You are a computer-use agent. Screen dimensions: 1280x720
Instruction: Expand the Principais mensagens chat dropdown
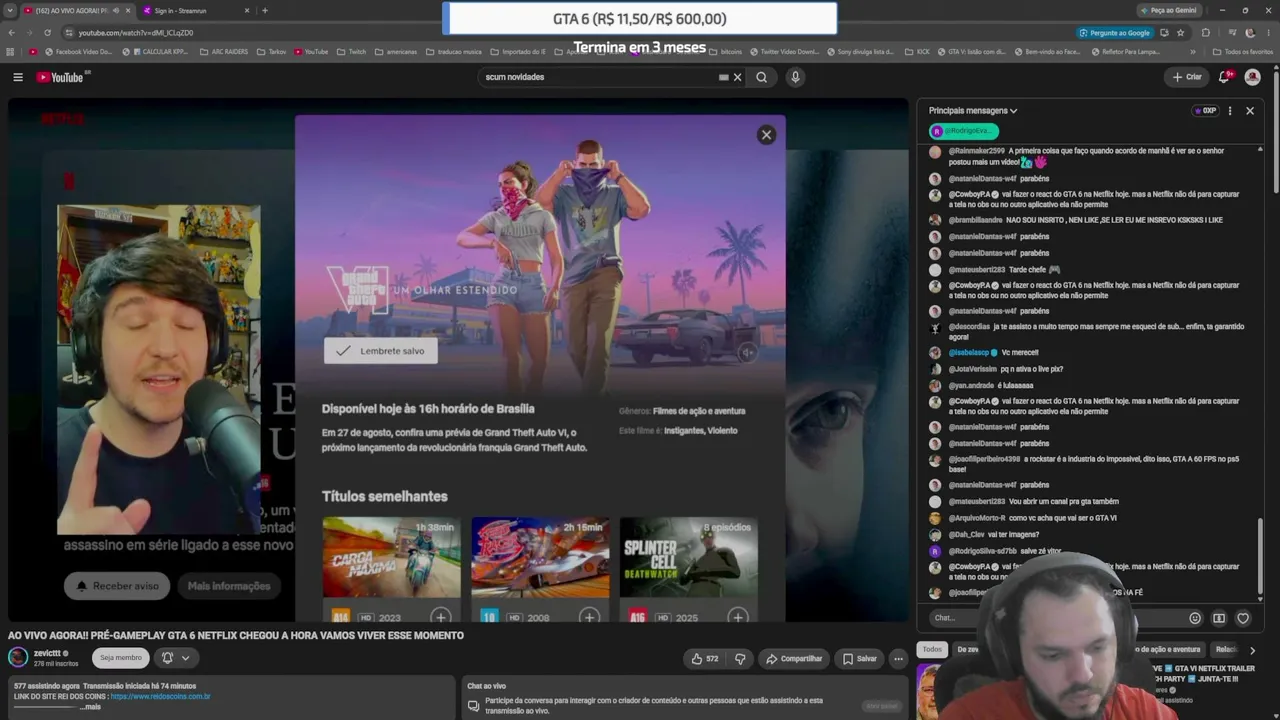coord(972,111)
